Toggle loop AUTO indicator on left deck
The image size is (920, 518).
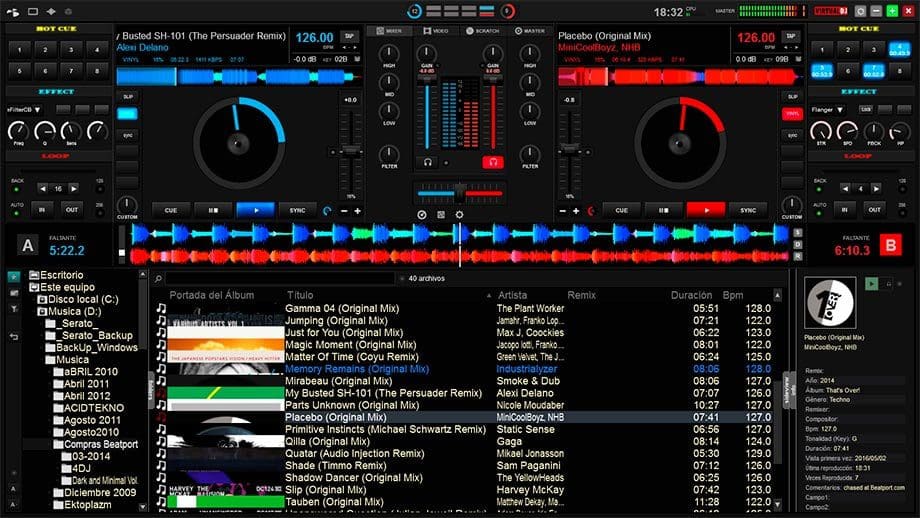pos(16,213)
